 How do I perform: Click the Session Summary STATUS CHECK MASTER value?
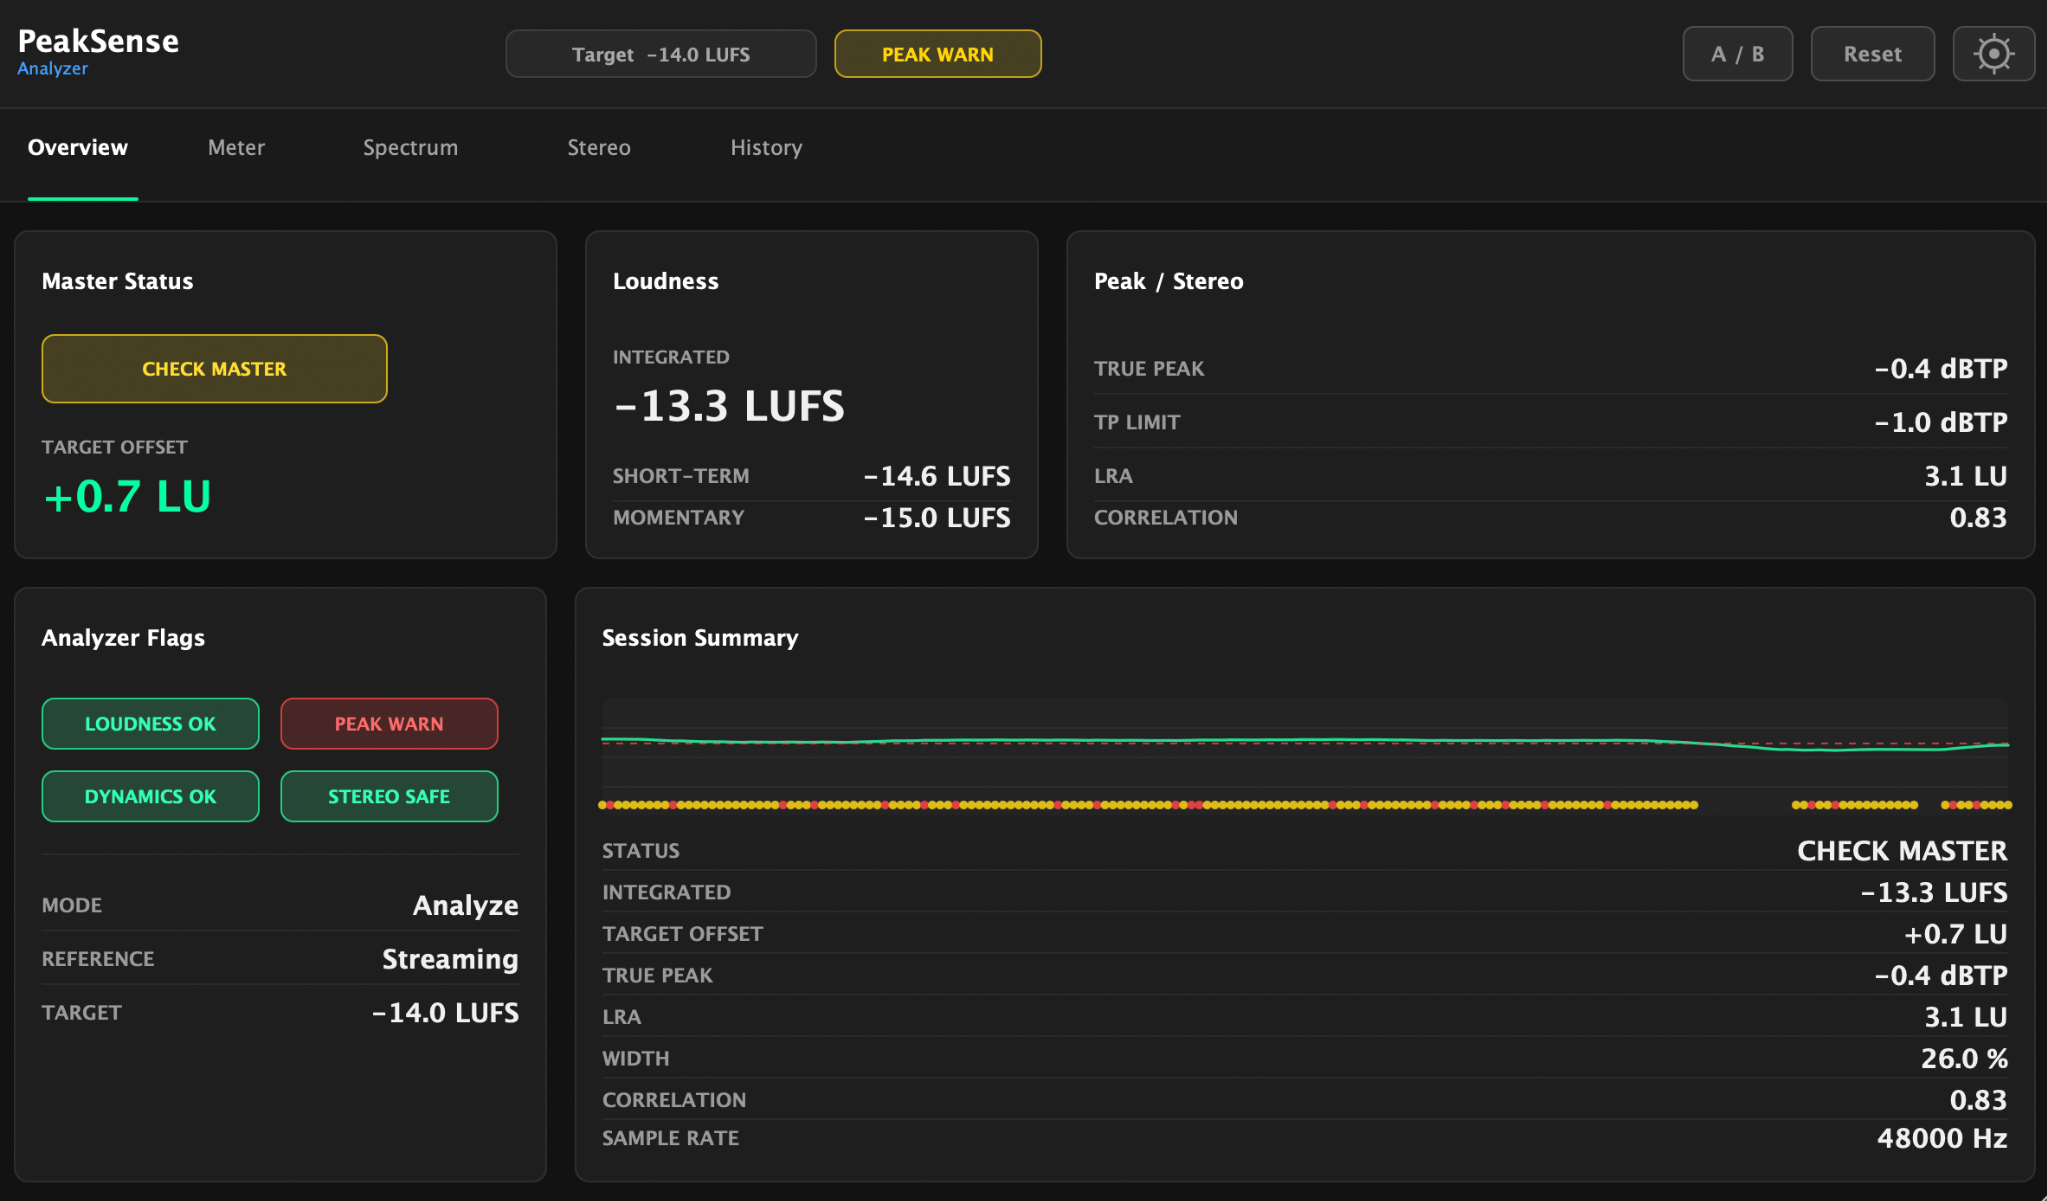[x=1902, y=851]
